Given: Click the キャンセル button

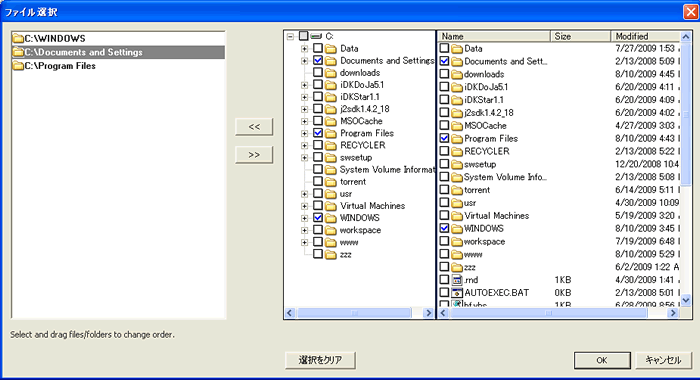Looking at the screenshot, I should pos(663,360).
